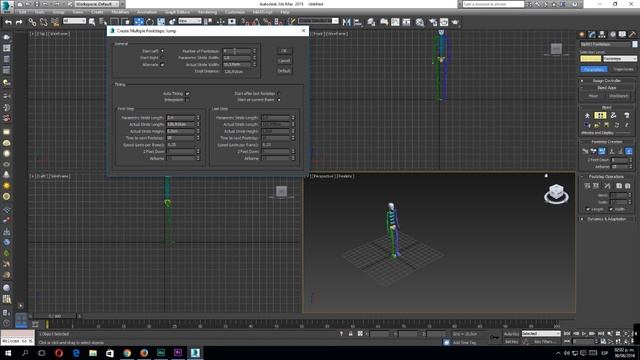640x360 pixels.
Task: Toggle the Interpolate checkbox
Action: 187,100
